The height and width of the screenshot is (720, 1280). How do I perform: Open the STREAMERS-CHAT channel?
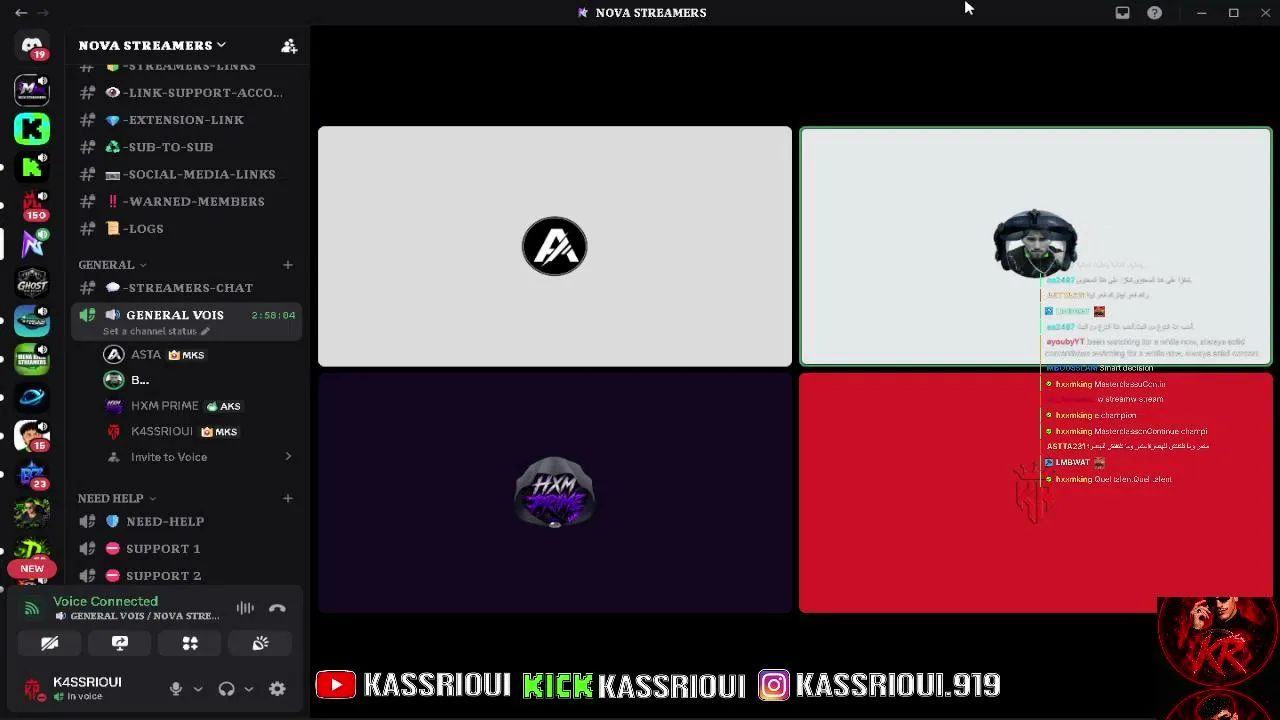(186, 288)
